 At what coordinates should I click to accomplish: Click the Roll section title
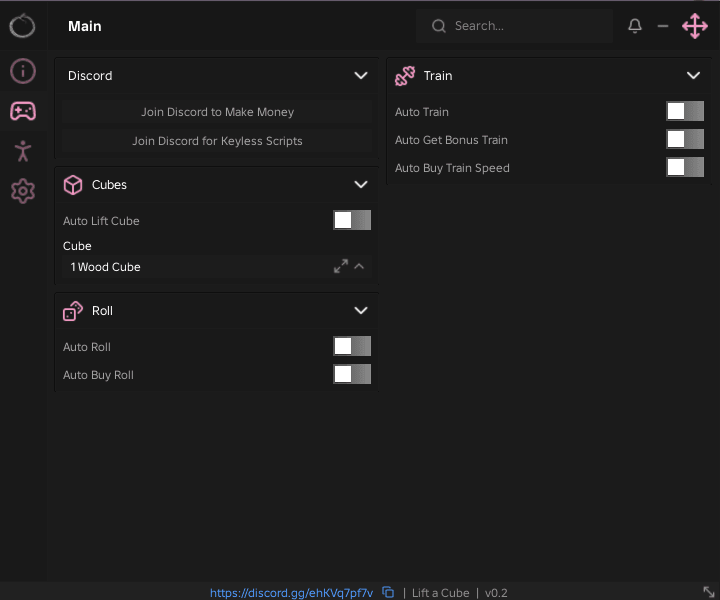click(102, 311)
